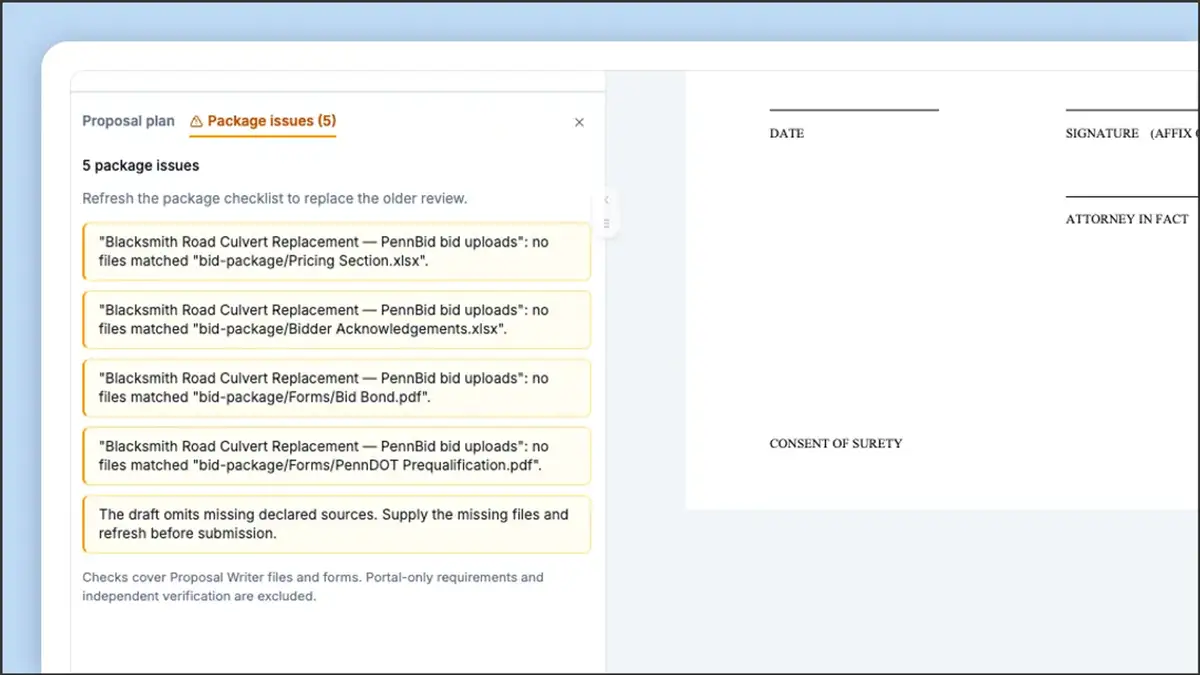
Task: Click the DATE label in the document
Action: click(787, 134)
